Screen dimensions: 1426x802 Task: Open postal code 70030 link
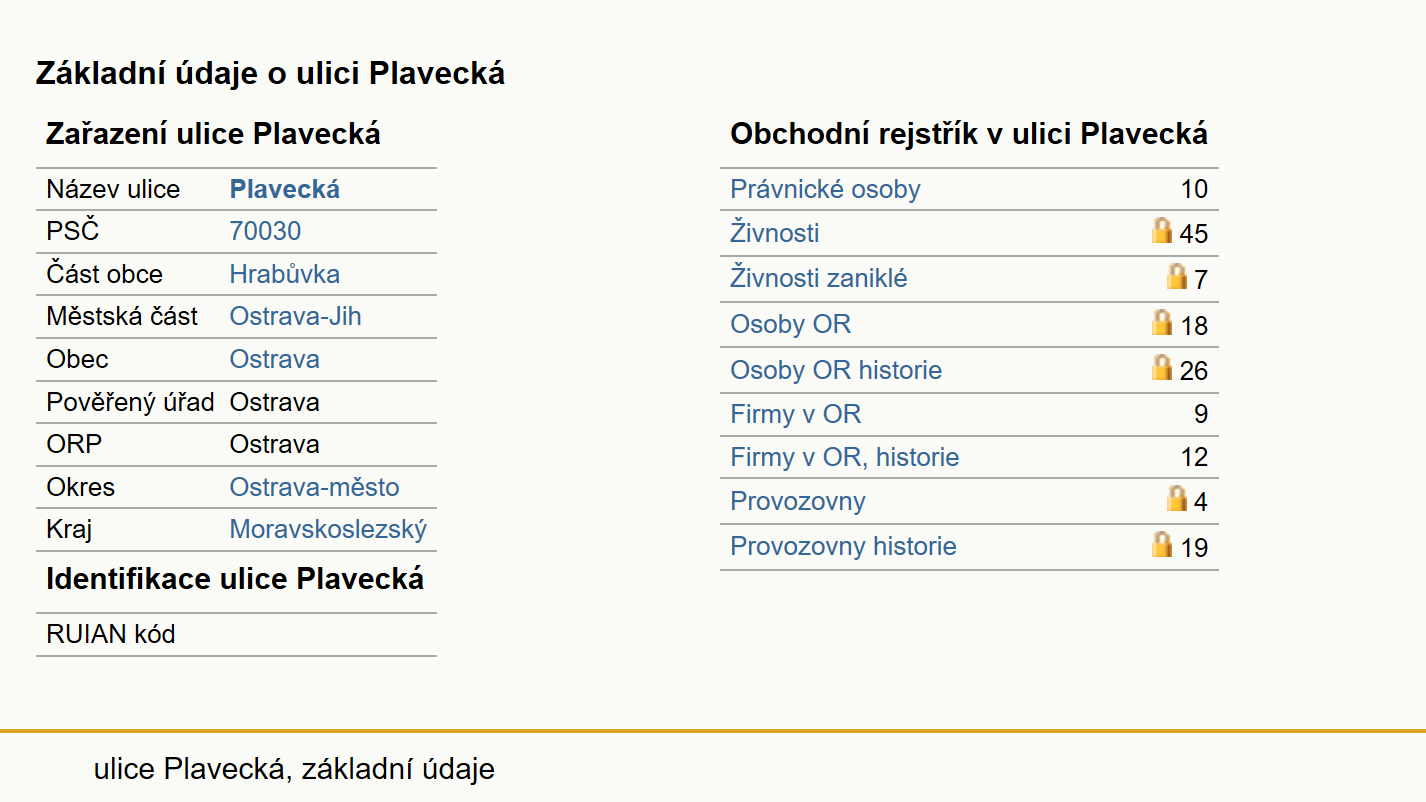click(265, 231)
